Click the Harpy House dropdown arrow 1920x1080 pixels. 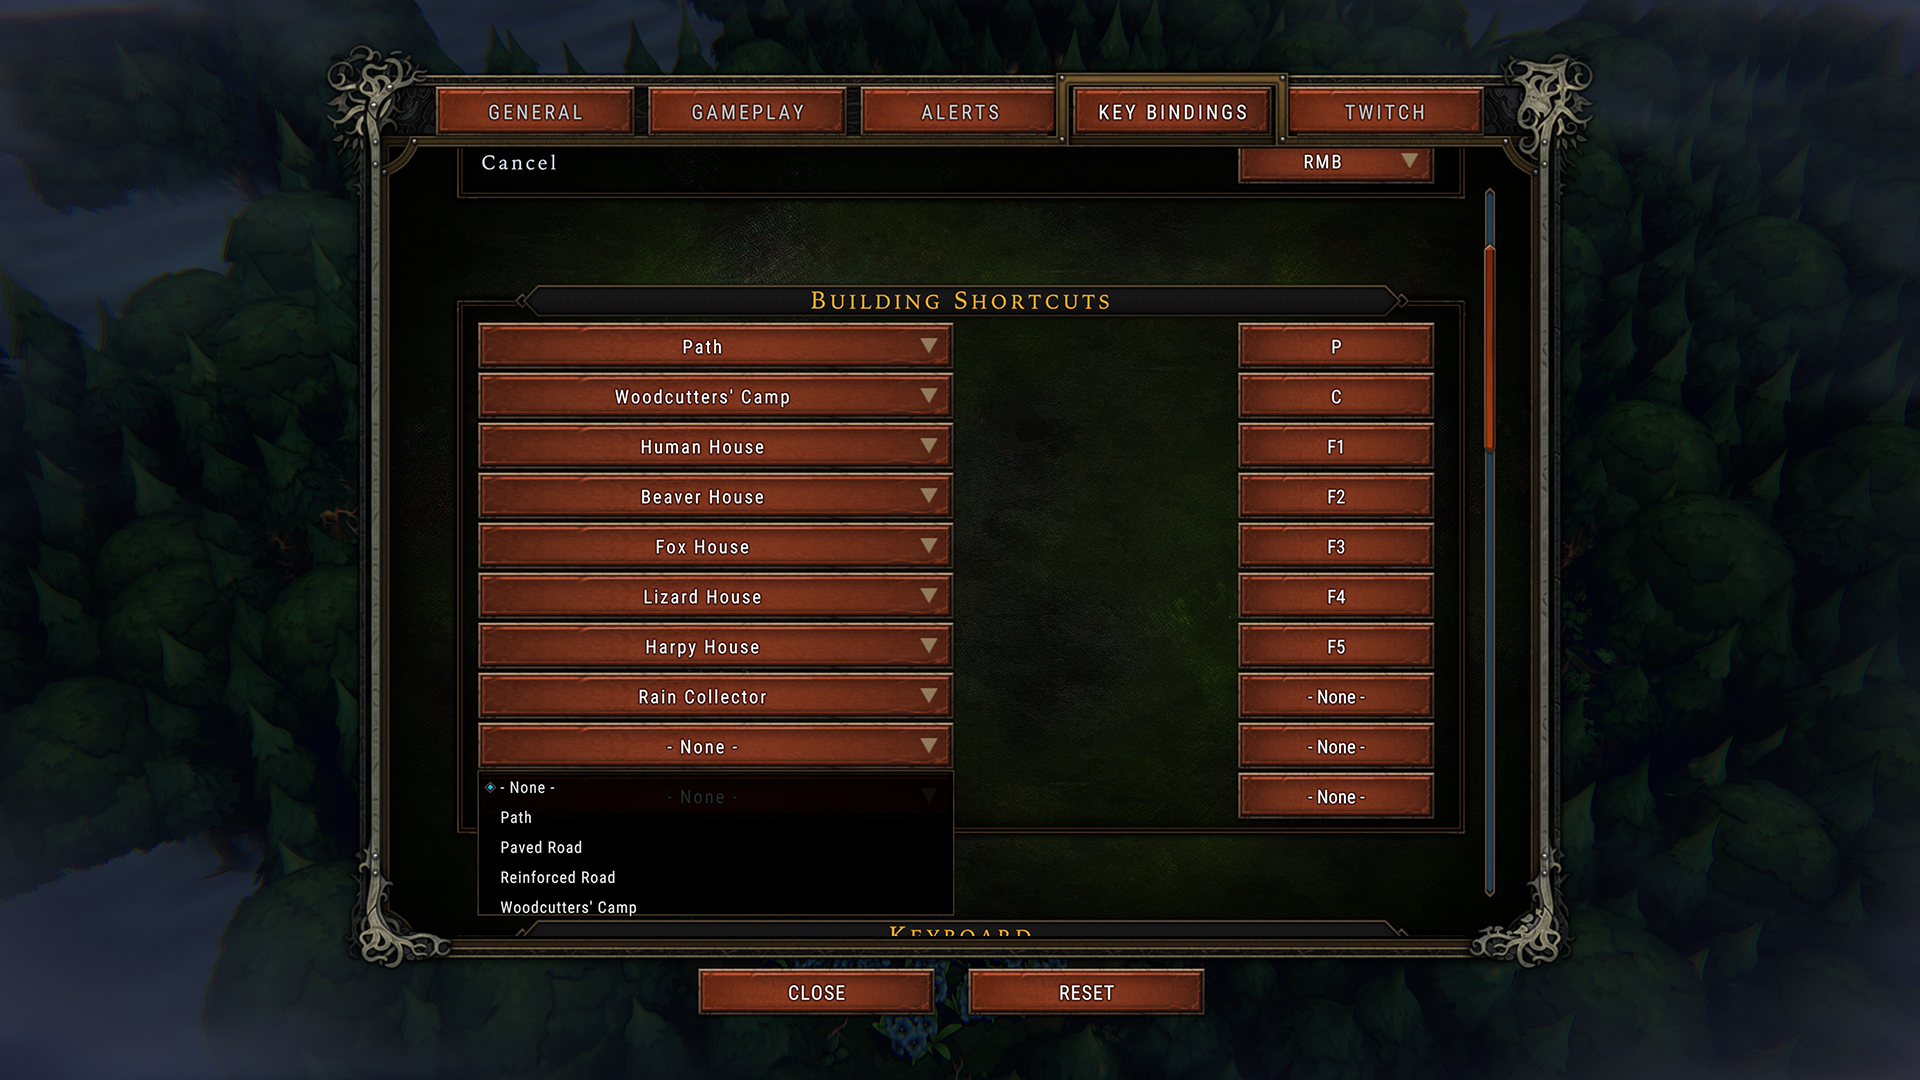coord(927,645)
